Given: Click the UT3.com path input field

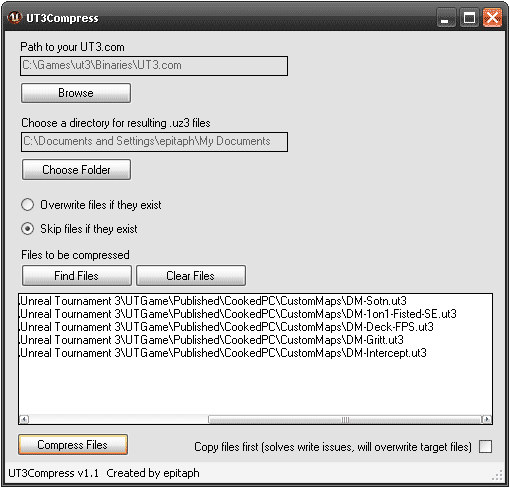Looking at the screenshot, I should click(x=154, y=66).
